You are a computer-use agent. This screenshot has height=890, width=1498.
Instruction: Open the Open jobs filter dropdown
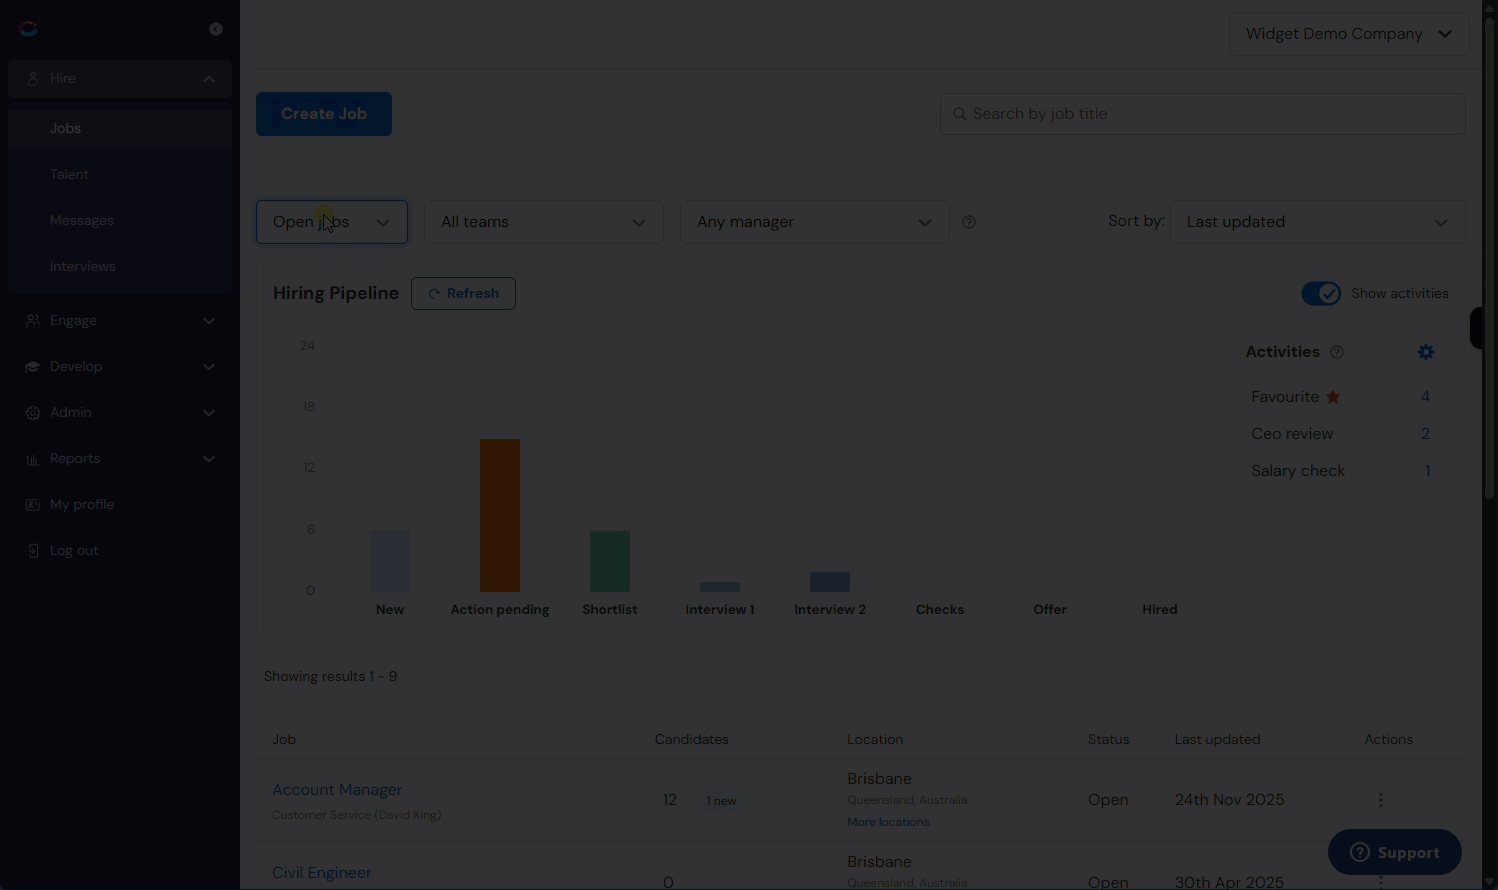pyautogui.click(x=332, y=222)
